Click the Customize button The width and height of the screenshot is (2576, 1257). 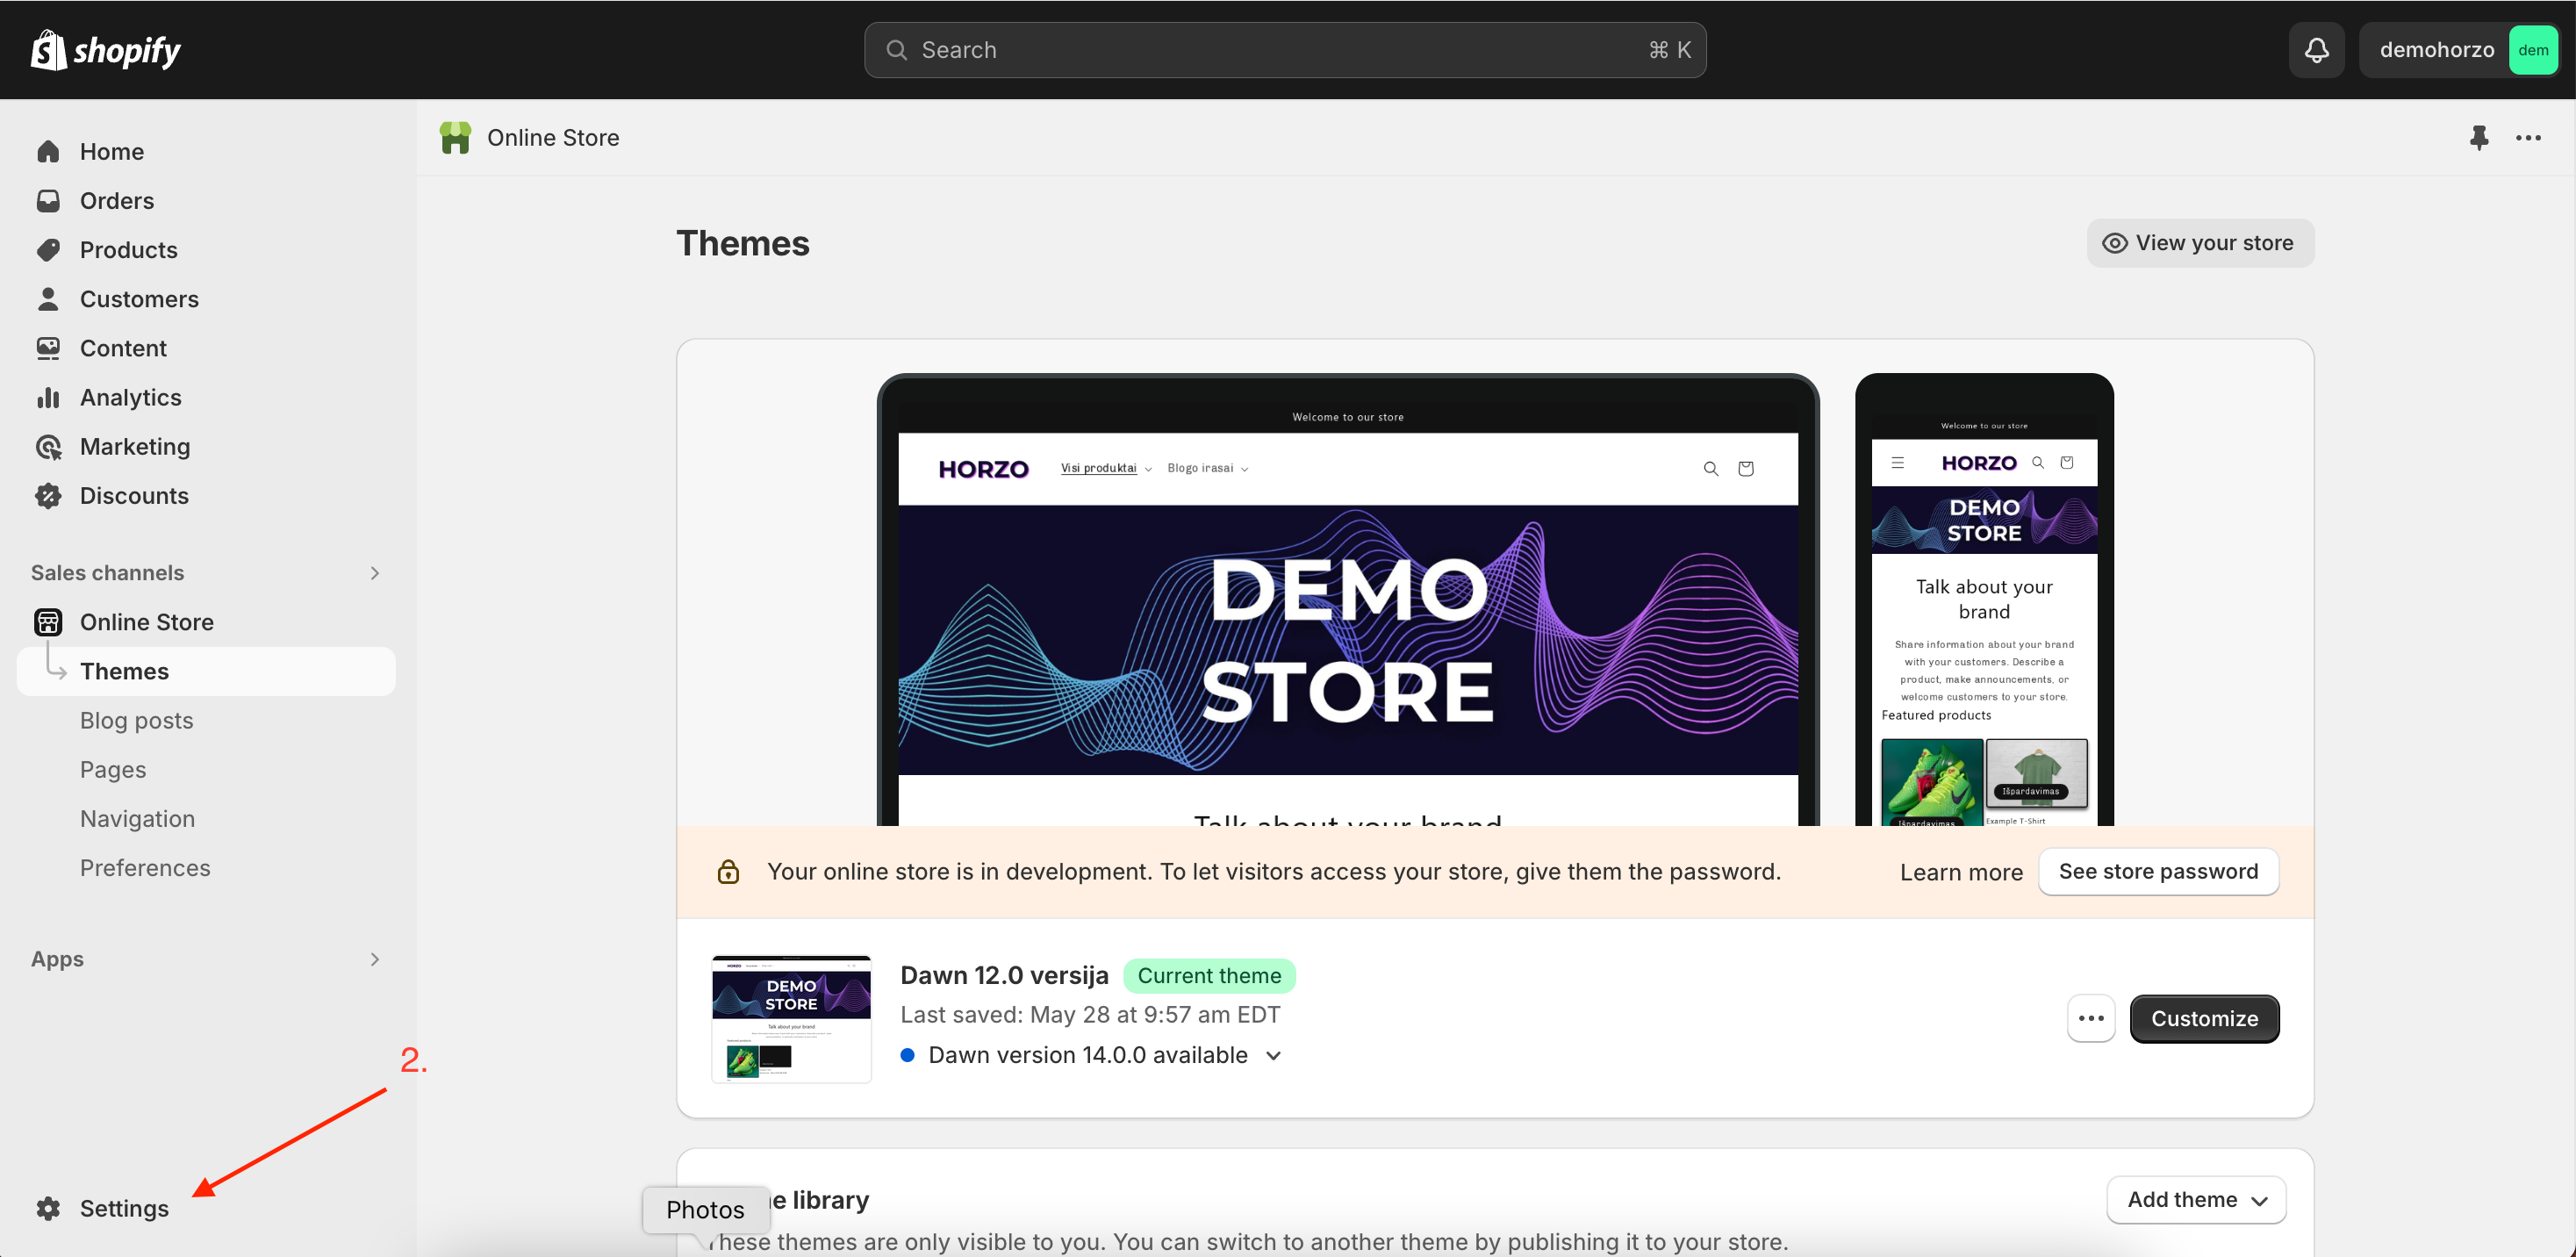(x=2204, y=1018)
